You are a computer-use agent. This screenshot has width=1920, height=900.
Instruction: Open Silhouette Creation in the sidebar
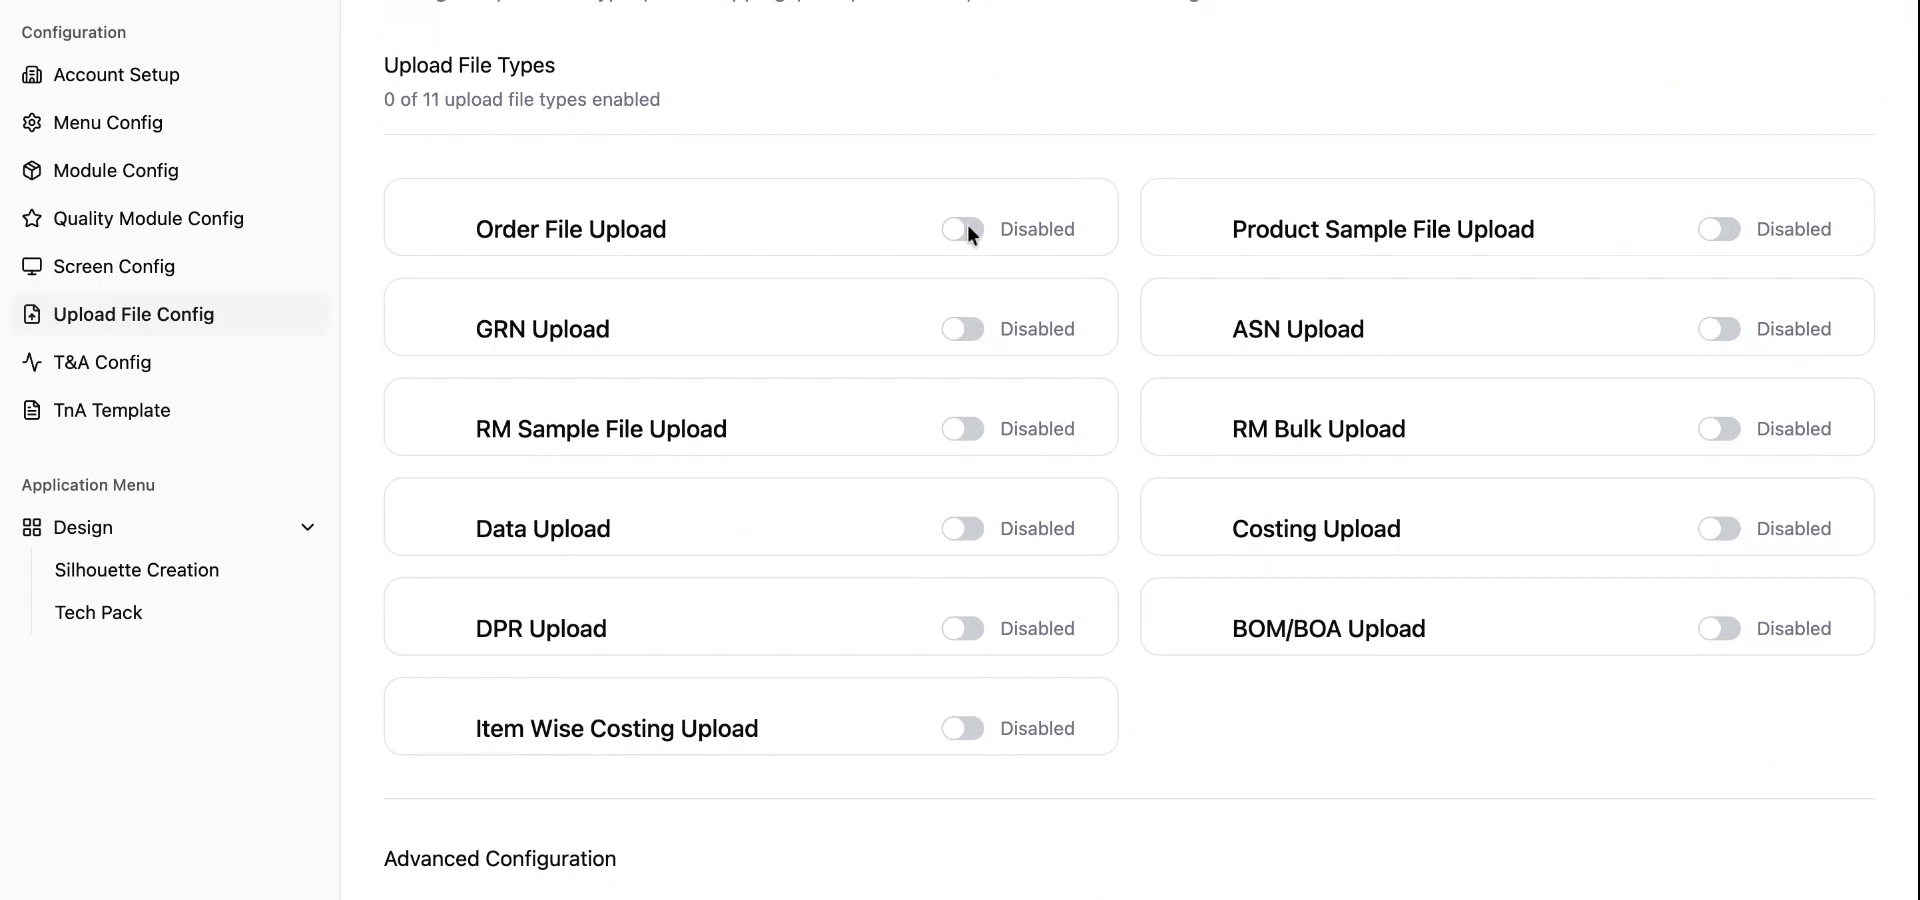tap(137, 570)
